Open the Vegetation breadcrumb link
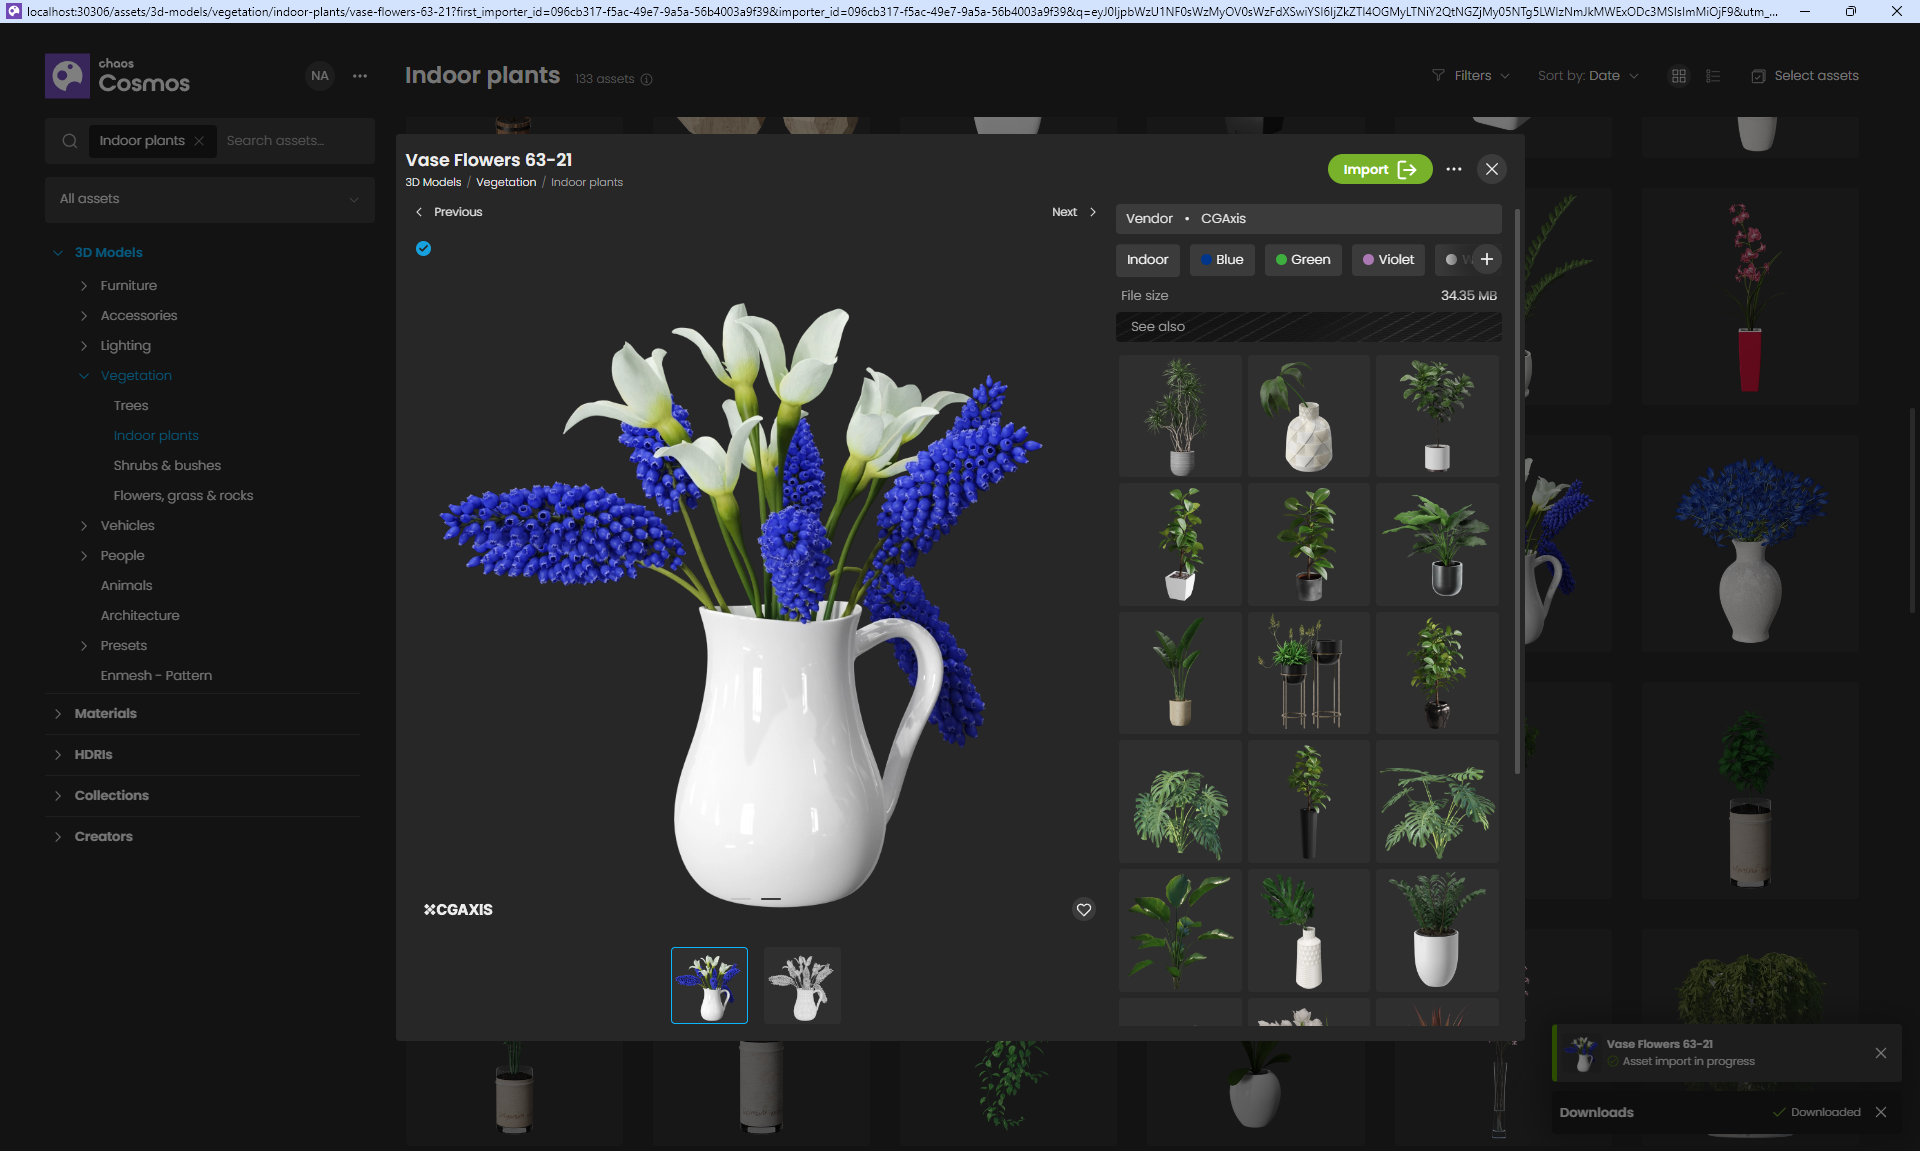 (x=506, y=182)
